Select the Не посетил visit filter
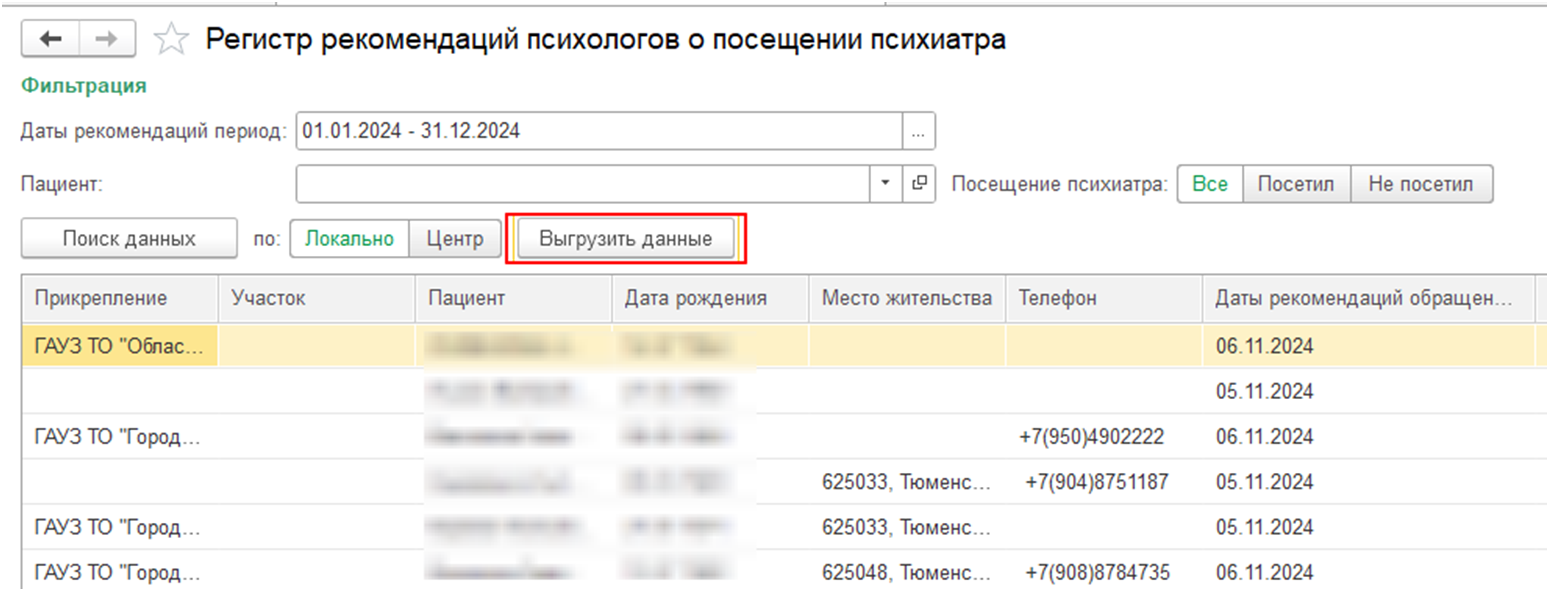 point(1420,184)
